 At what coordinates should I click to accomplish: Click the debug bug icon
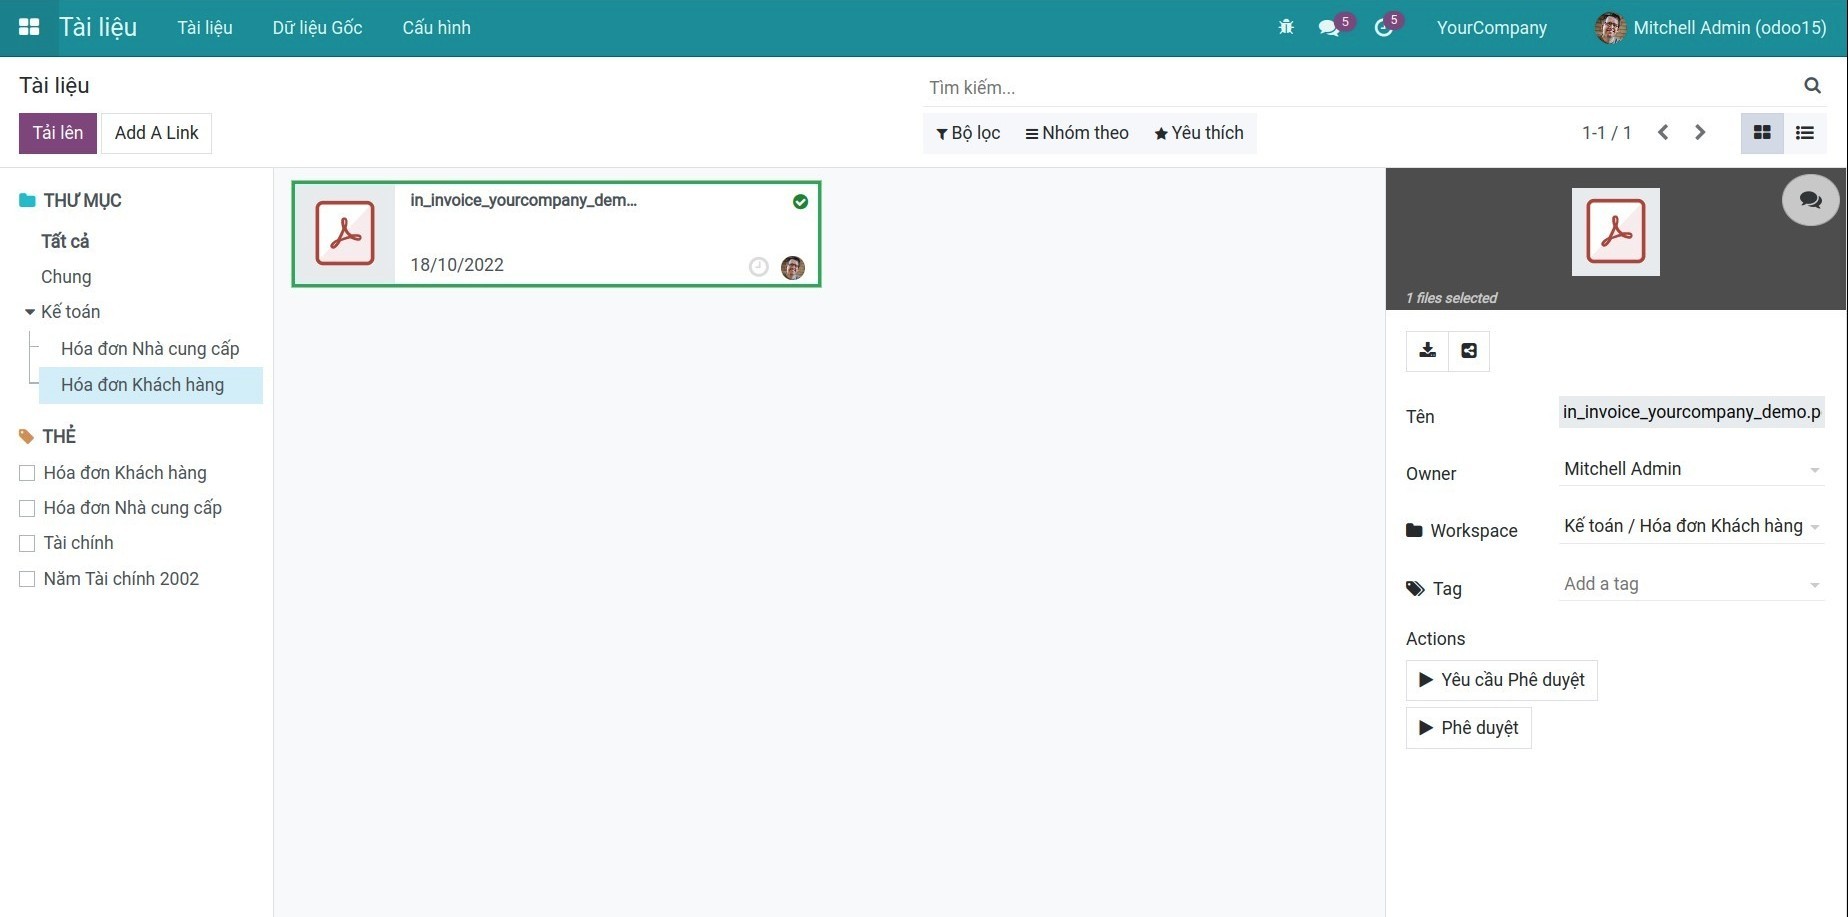[x=1286, y=27]
